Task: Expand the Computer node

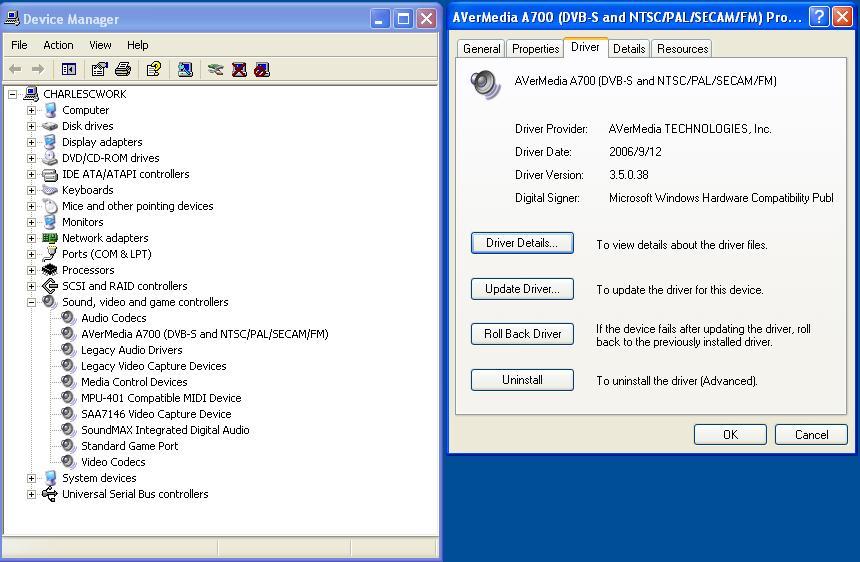Action: coord(31,110)
